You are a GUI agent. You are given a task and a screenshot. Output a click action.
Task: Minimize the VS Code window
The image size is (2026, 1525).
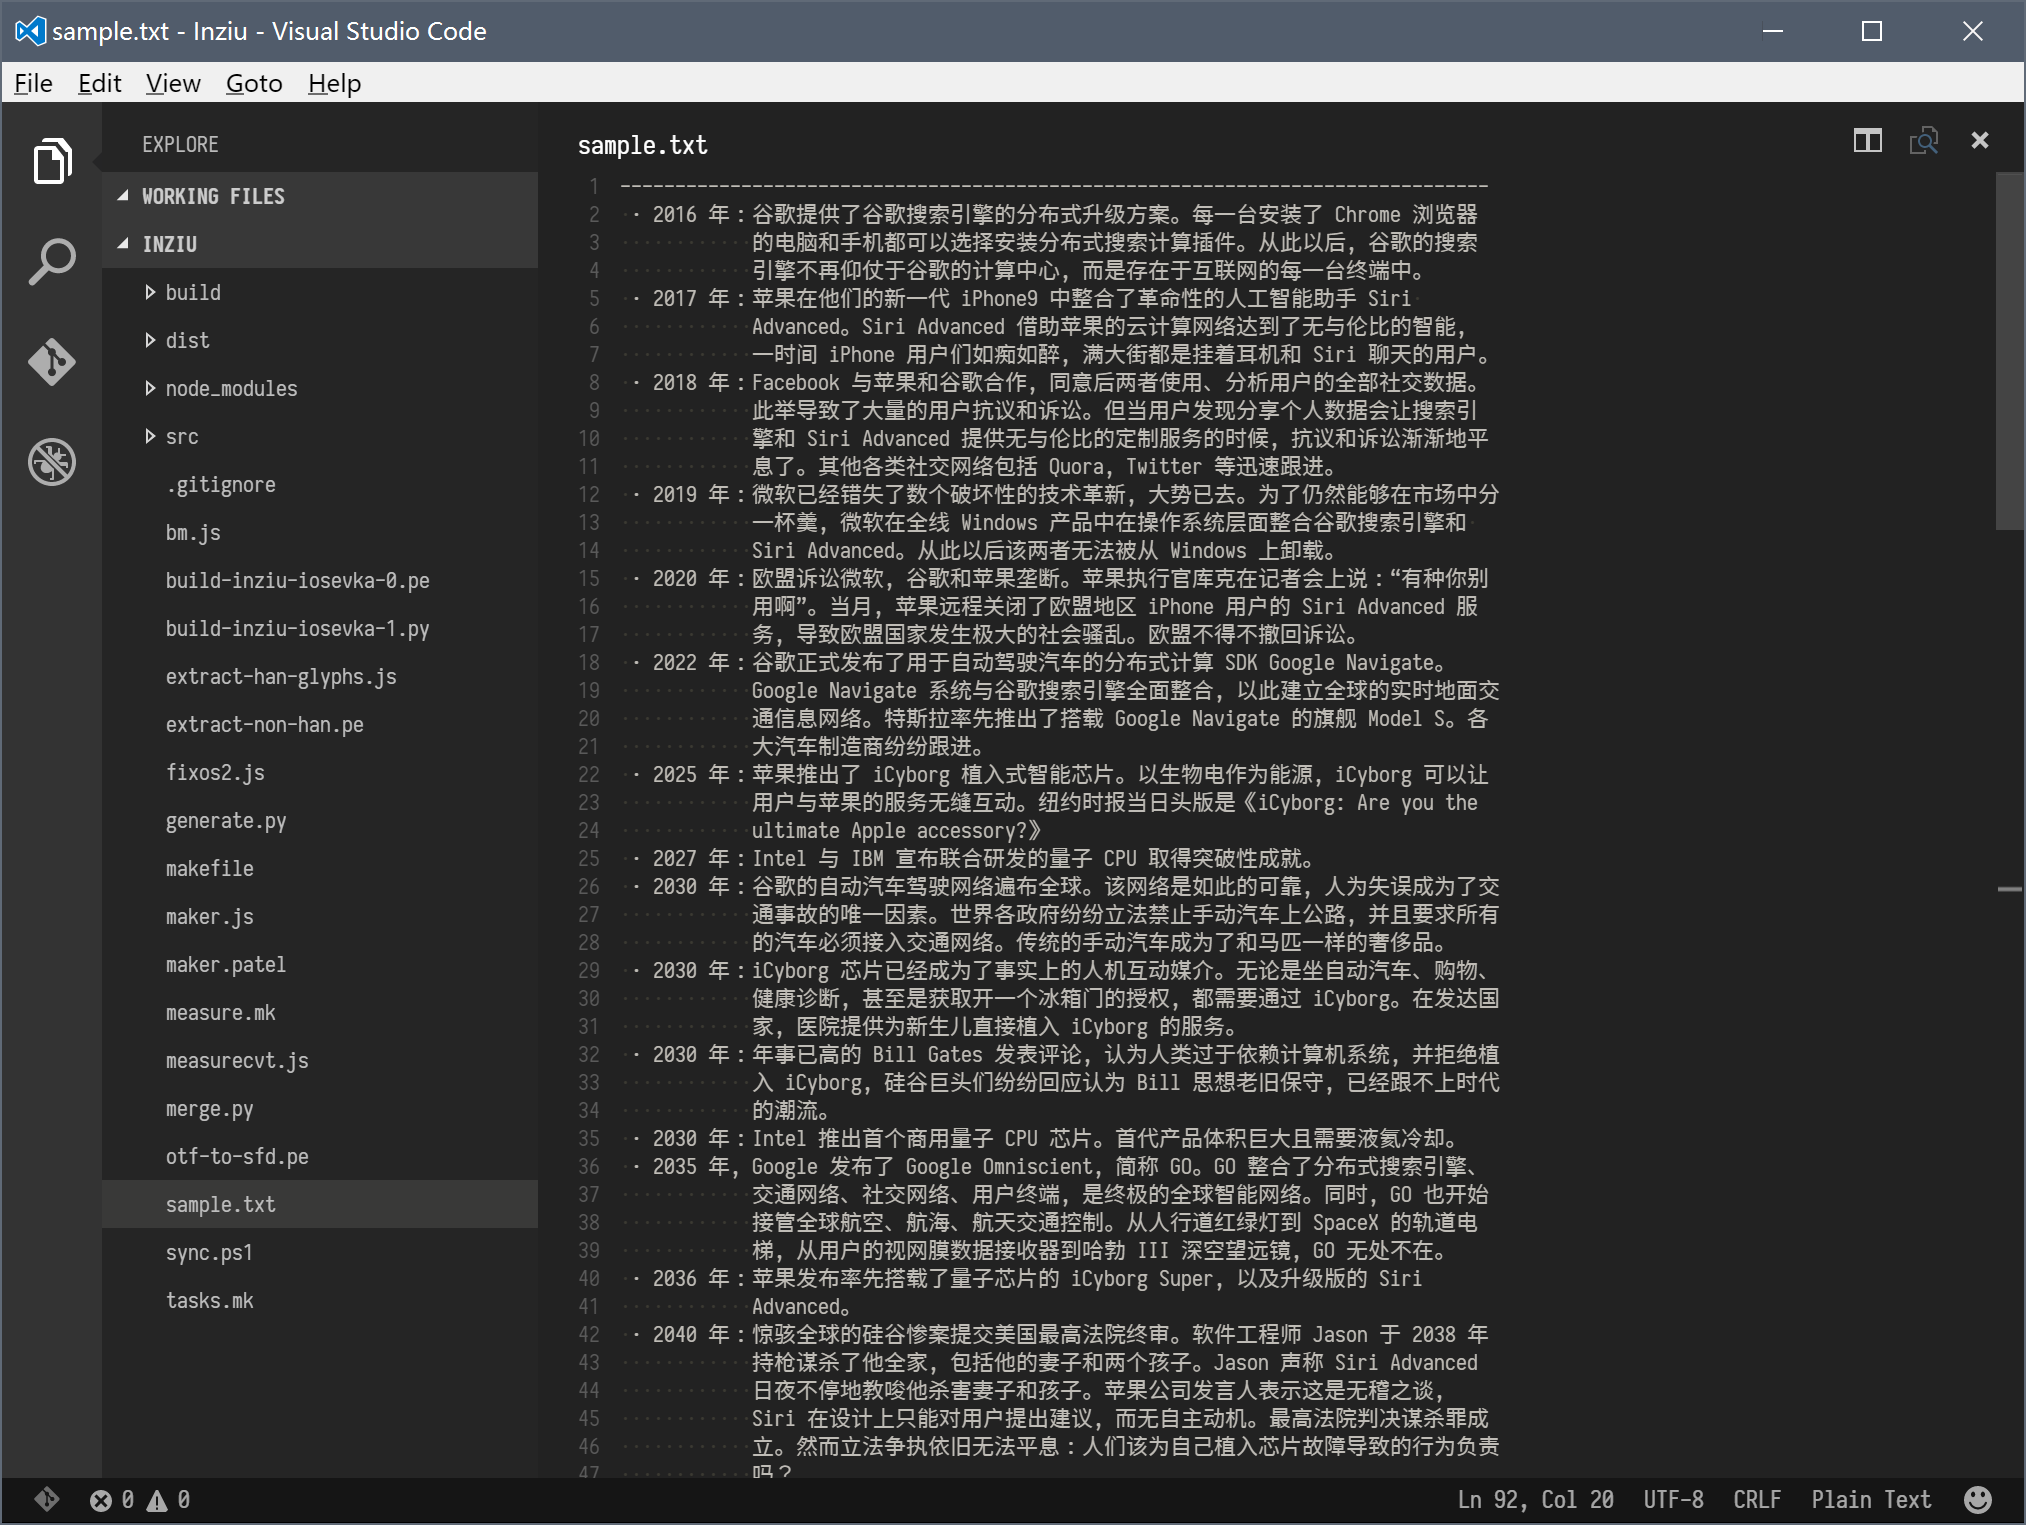1773,31
